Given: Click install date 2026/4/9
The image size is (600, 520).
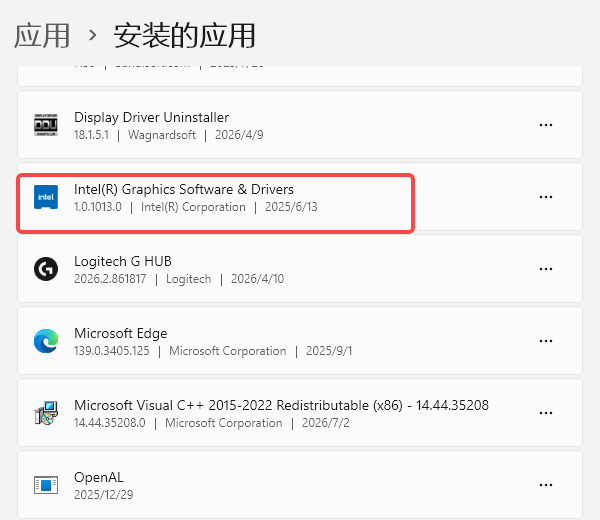Looking at the screenshot, I should (239, 135).
